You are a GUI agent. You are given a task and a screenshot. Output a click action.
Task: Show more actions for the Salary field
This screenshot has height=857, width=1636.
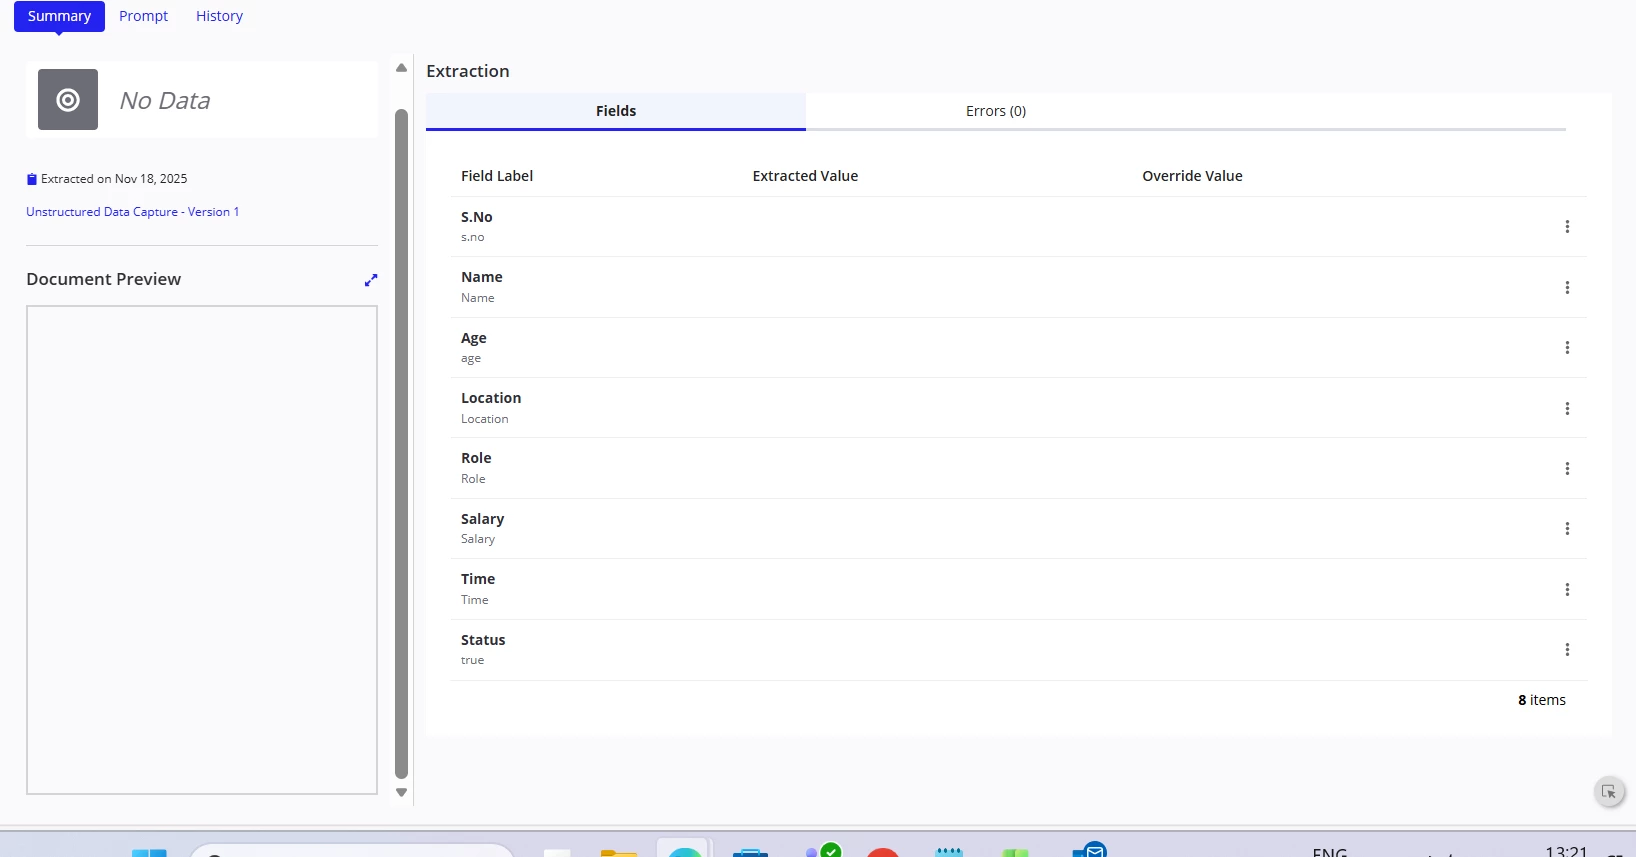tap(1567, 529)
